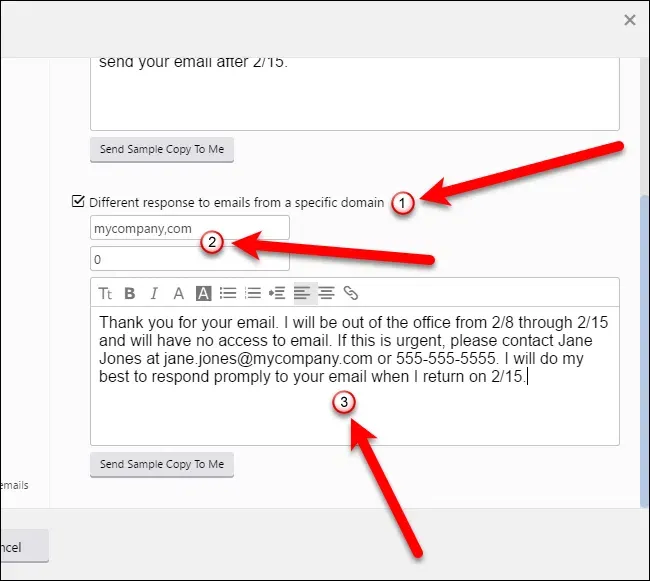Open the font size (Tt) tool
The height and width of the screenshot is (581, 650).
105,293
